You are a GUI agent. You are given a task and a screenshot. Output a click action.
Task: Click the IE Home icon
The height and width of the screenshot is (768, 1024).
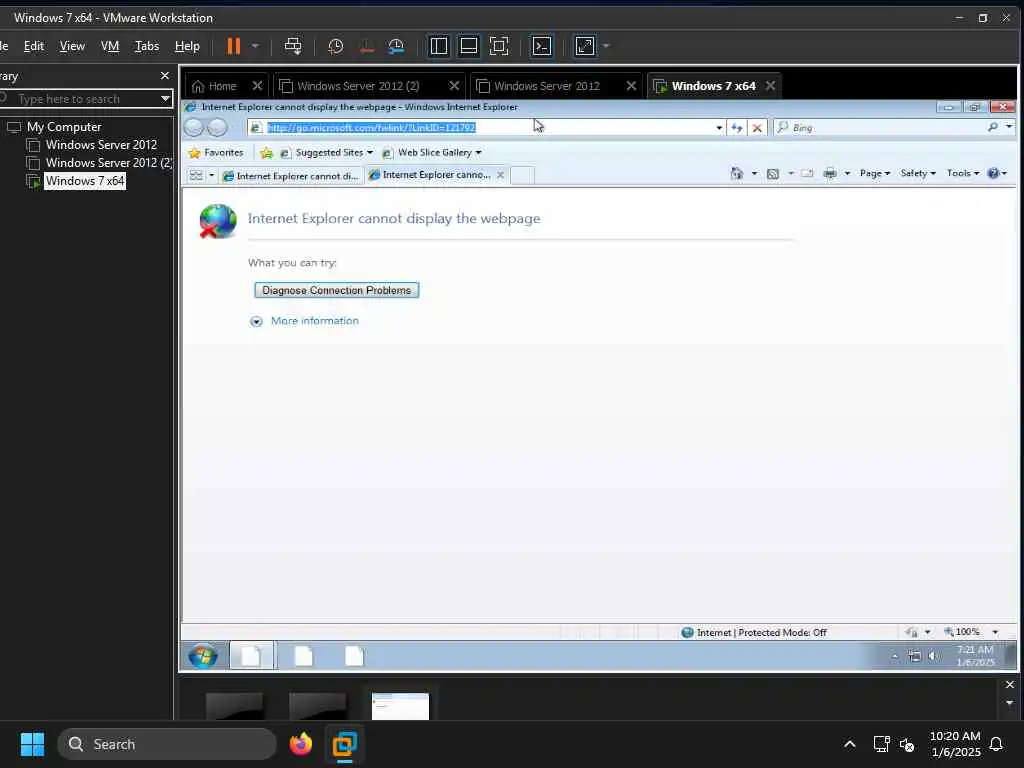(x=737, y=173)
